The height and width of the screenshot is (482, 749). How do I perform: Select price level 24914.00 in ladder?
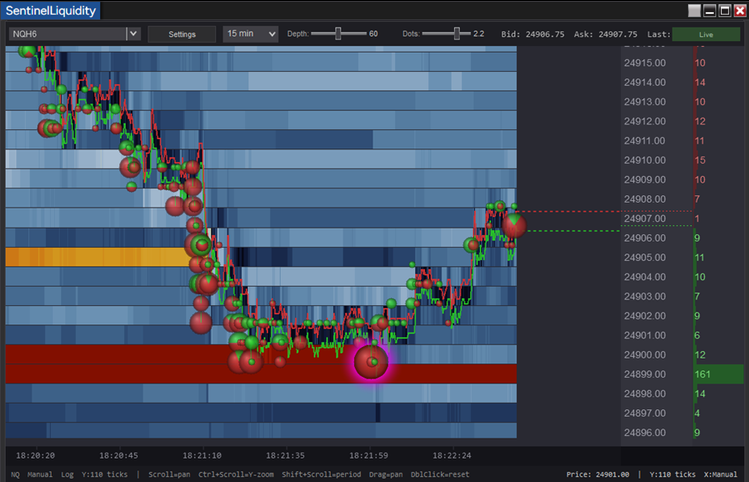point(644,83)
